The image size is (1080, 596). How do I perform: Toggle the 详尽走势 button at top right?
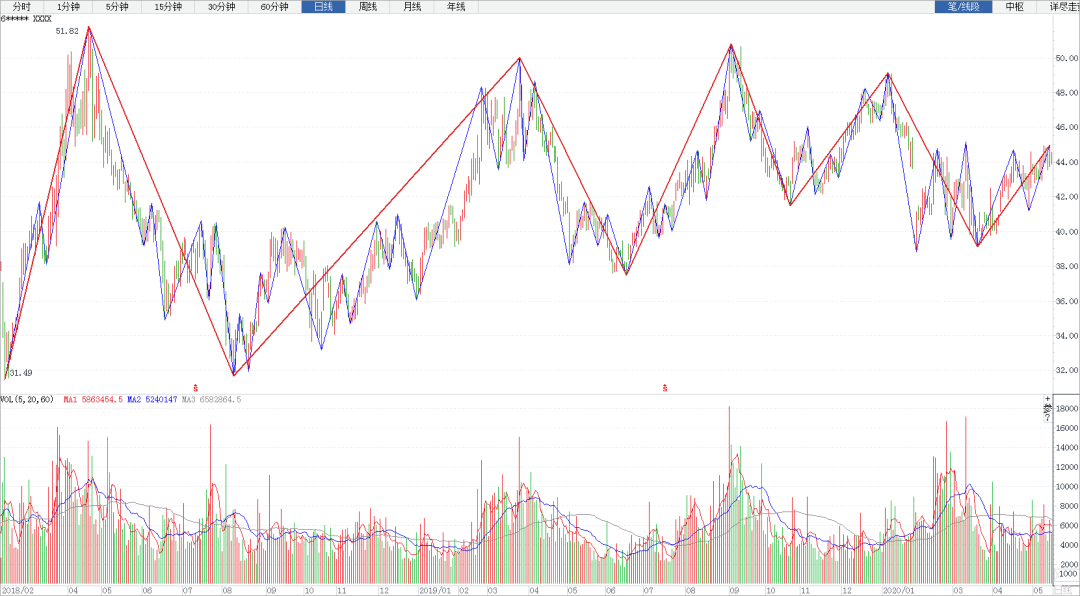coord(1063,7)
